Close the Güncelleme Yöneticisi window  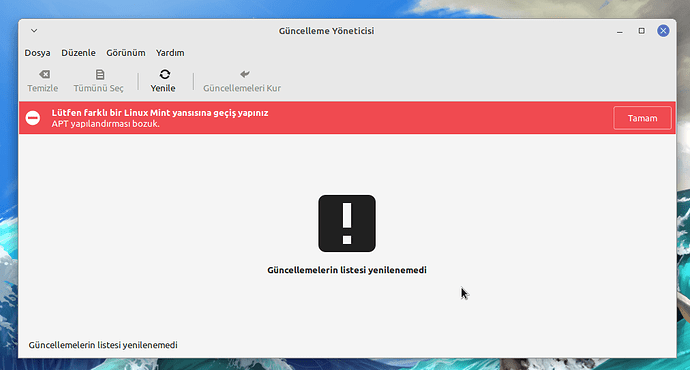coord(663,31)
